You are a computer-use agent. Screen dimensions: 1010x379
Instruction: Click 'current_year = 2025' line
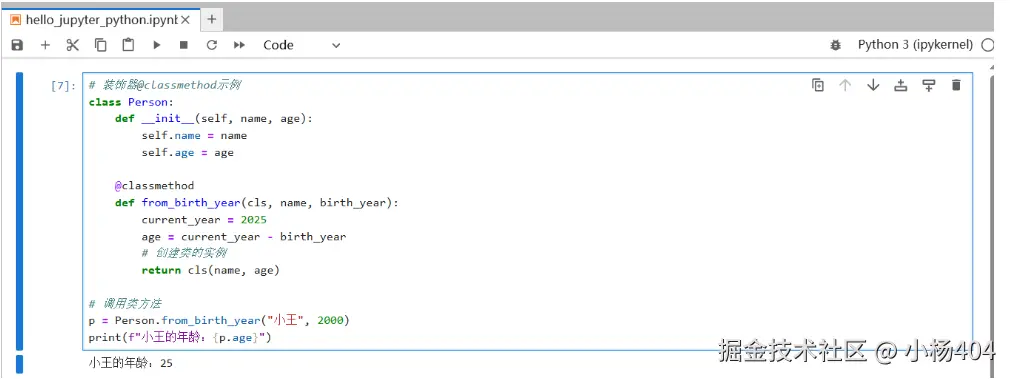point(204,219)
